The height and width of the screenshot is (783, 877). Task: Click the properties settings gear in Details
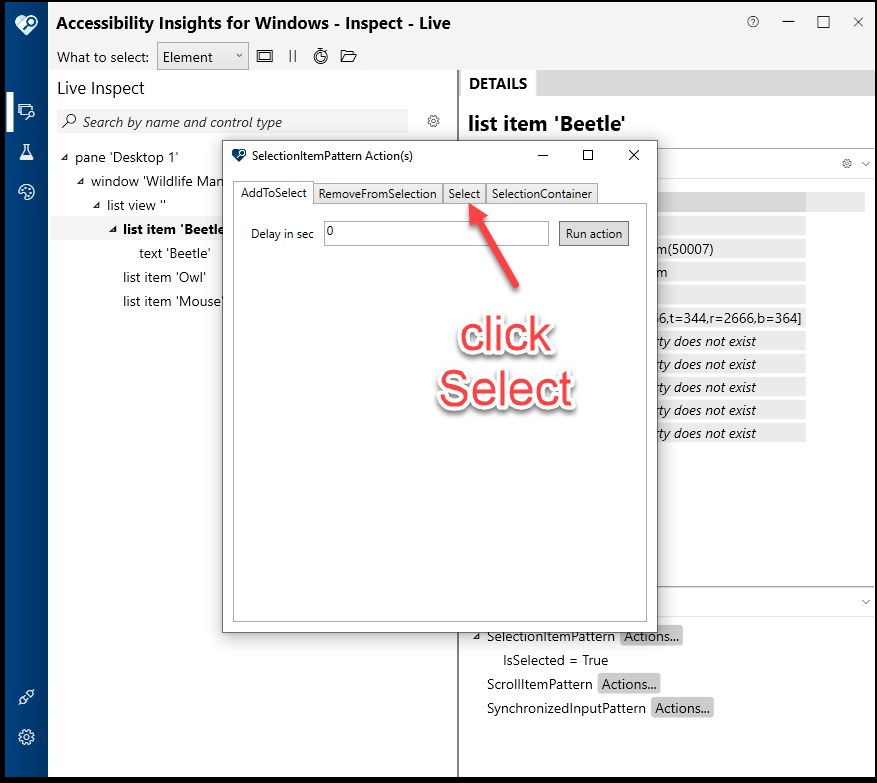click(847, 163)
